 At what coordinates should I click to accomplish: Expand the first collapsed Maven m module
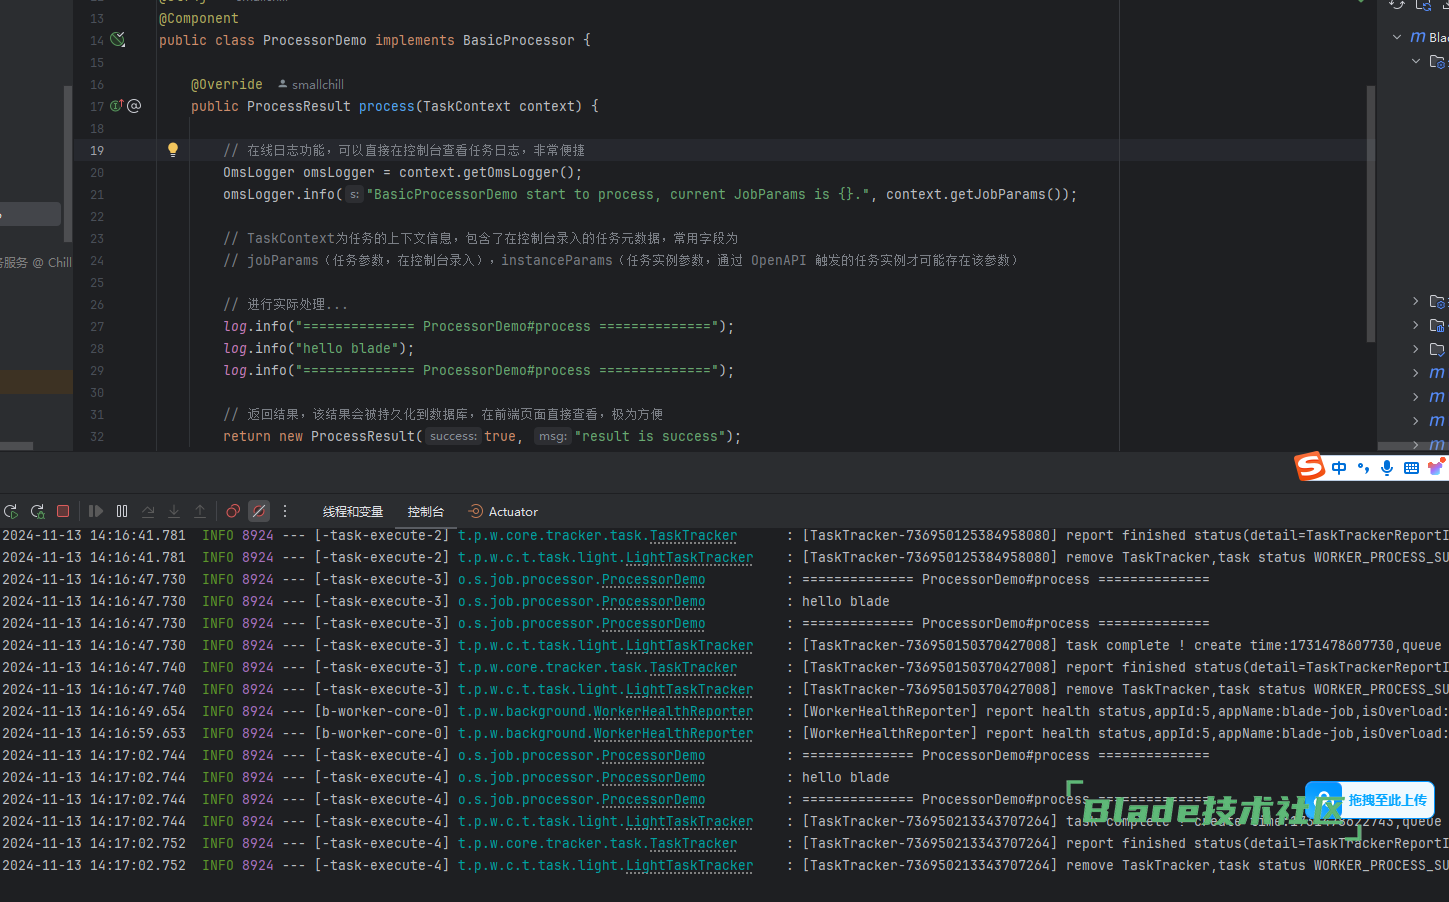(x=1416, y=373)
